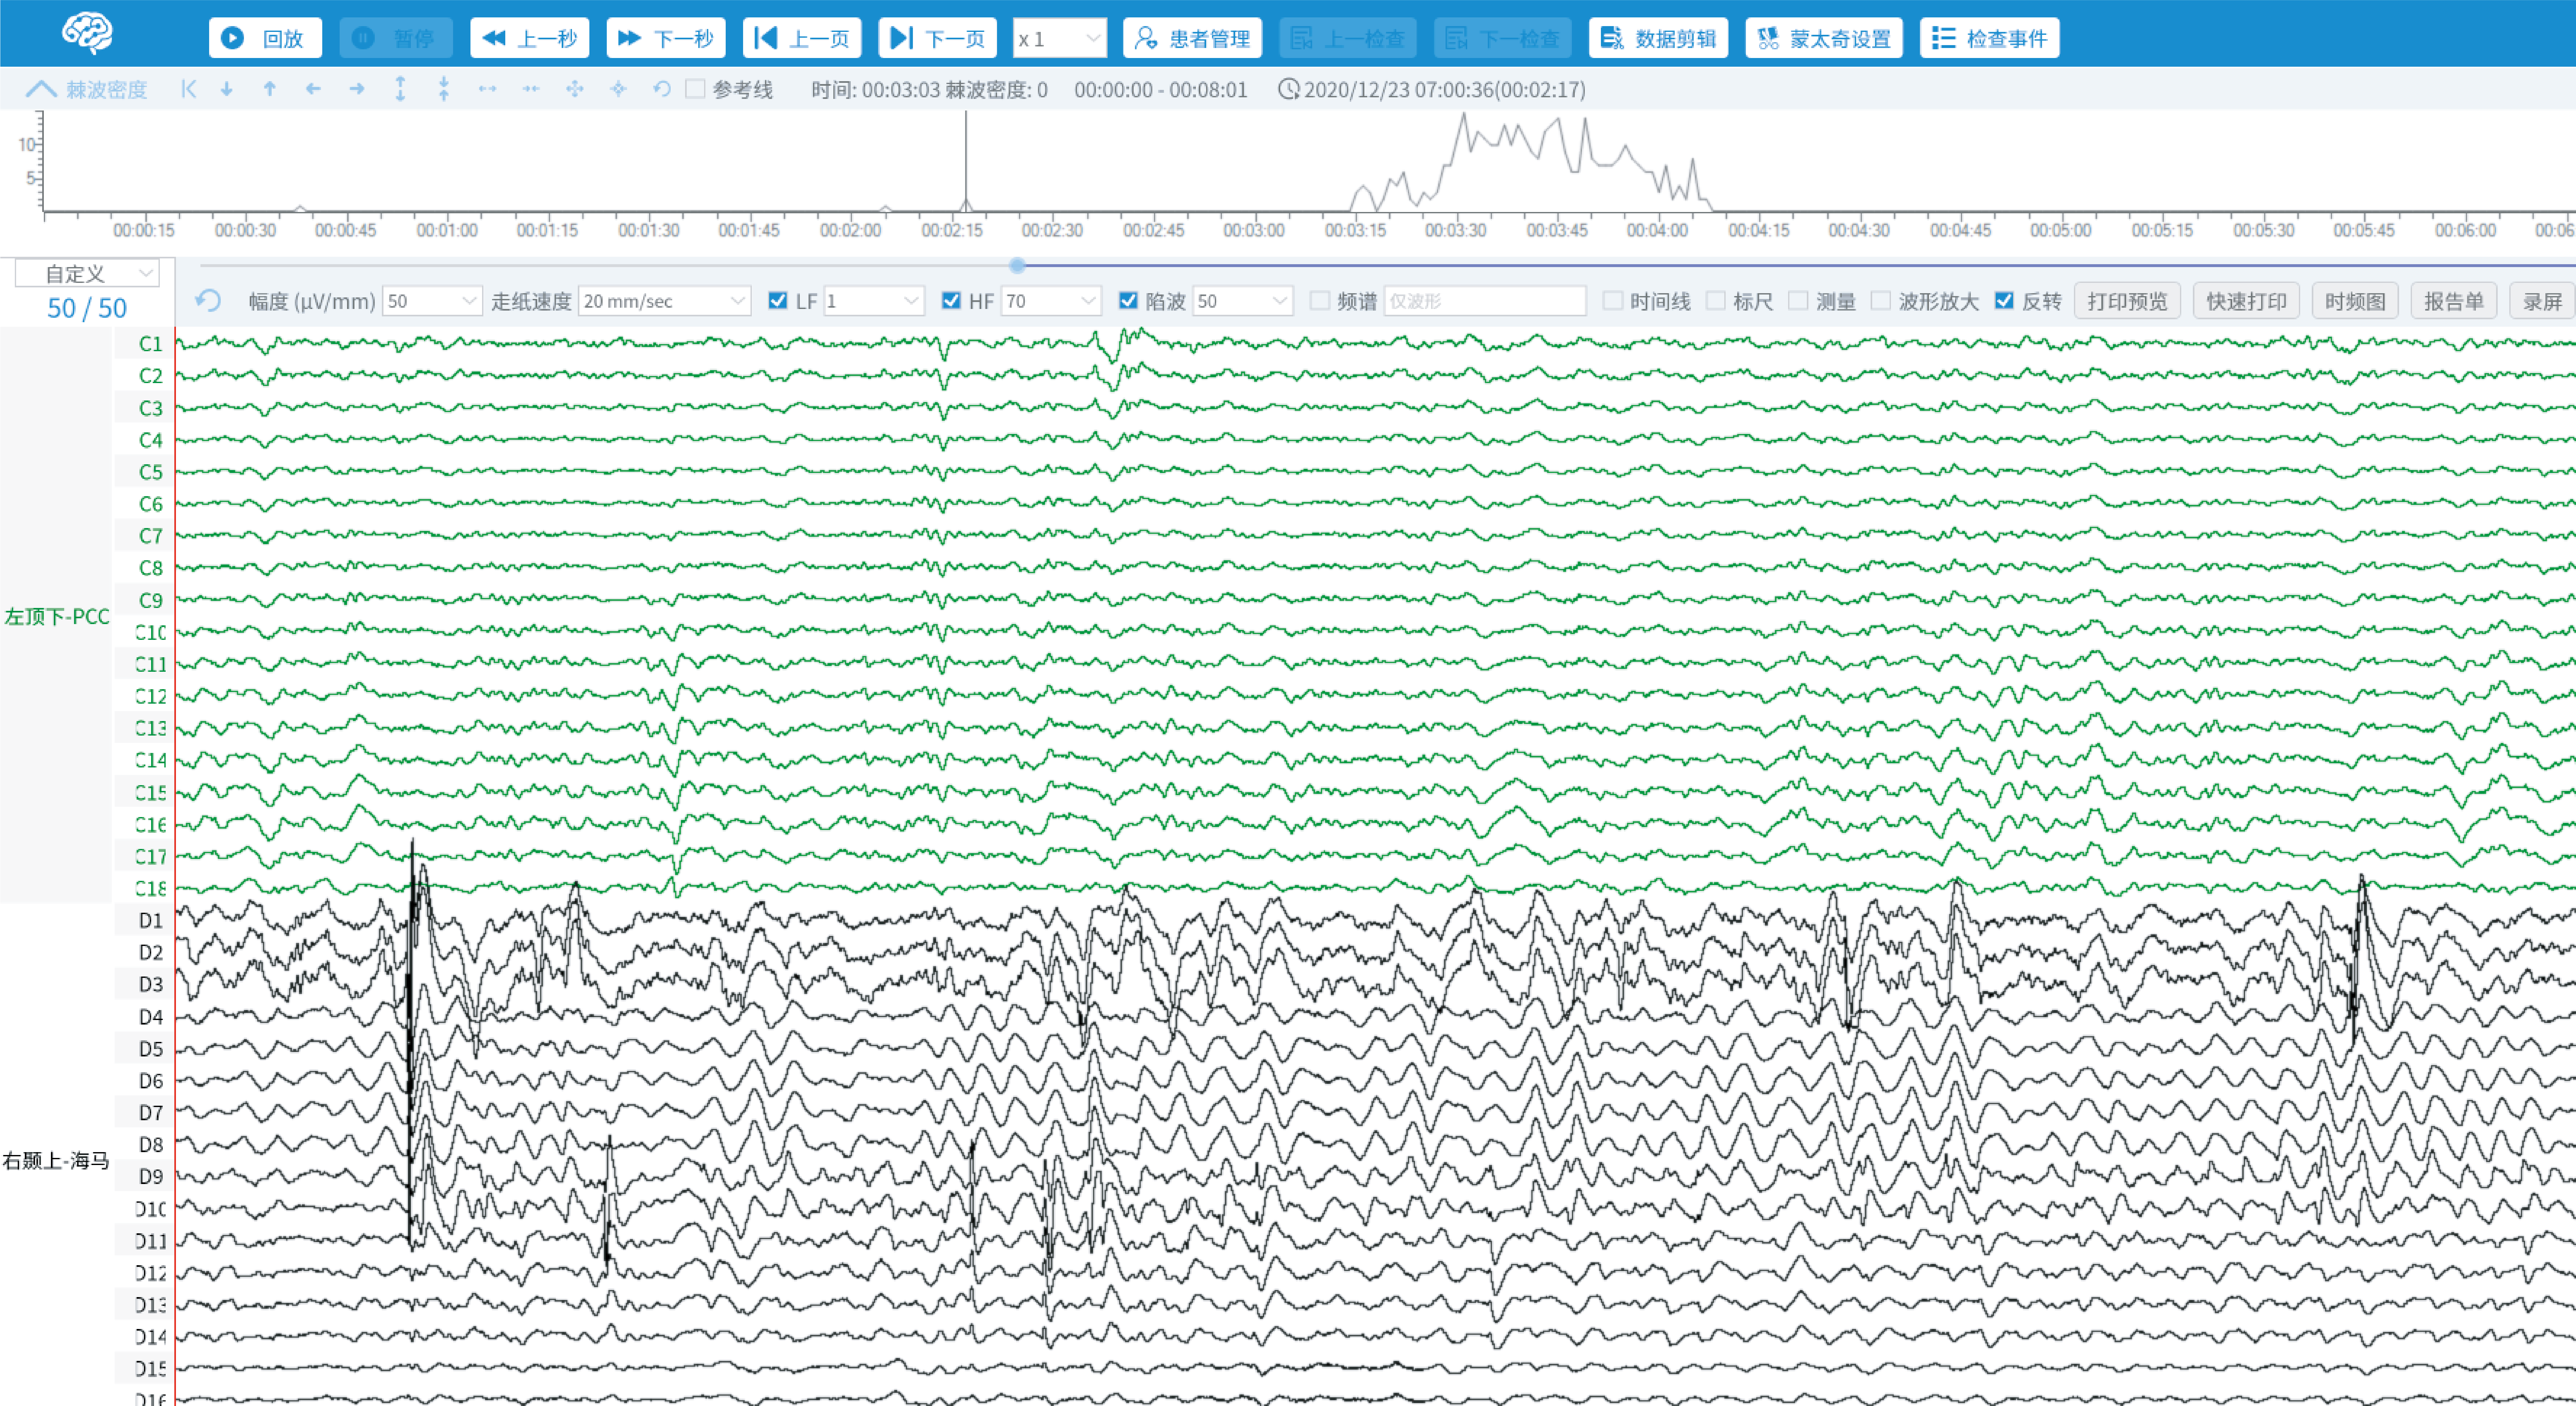Click the up arrow icon in density toolbar
This screenshot has width=2576, height=1406.
pyautogui.click(x=270, y=89)
